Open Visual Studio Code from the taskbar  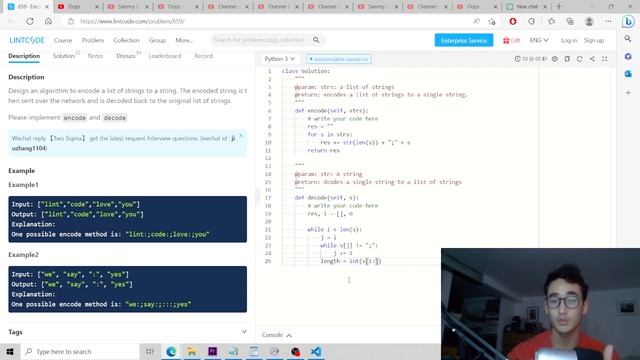coord(316,351)
